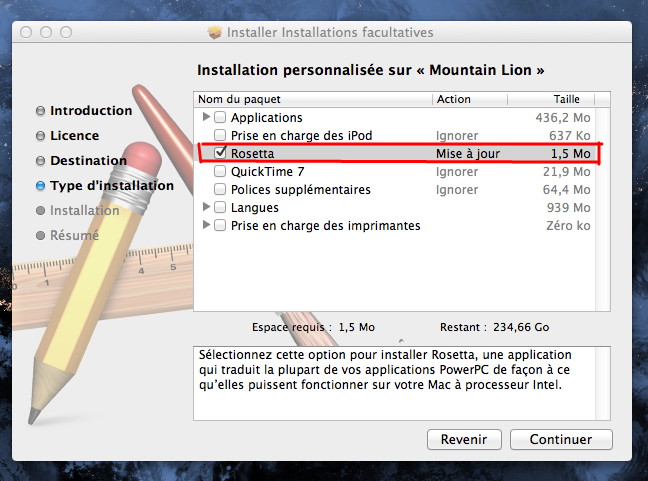Enable Polices supplémentaires checkbox
Screen dimensions: 648x481
220,189
